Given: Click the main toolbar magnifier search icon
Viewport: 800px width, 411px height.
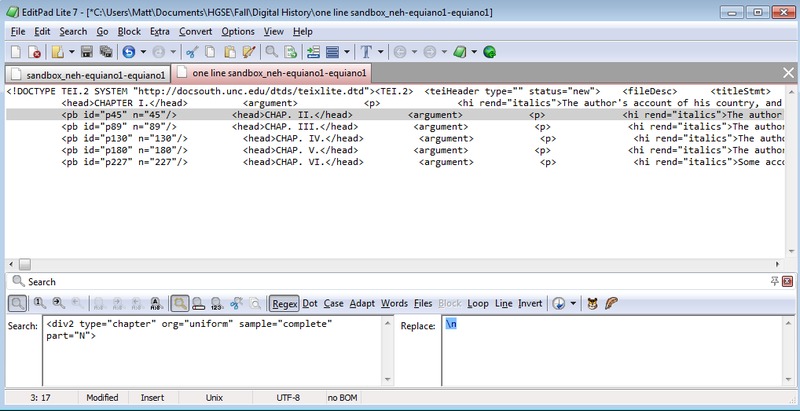Looking at the screenshot, I should (271, 52).
